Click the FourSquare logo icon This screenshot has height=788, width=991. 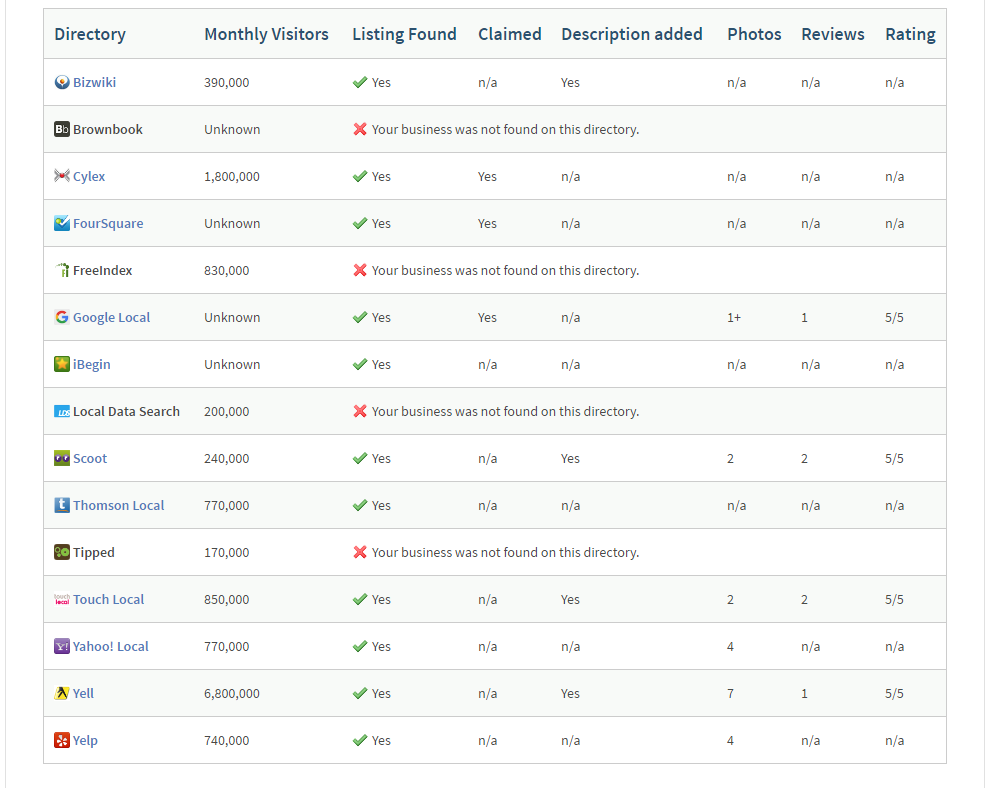point(61,223)
